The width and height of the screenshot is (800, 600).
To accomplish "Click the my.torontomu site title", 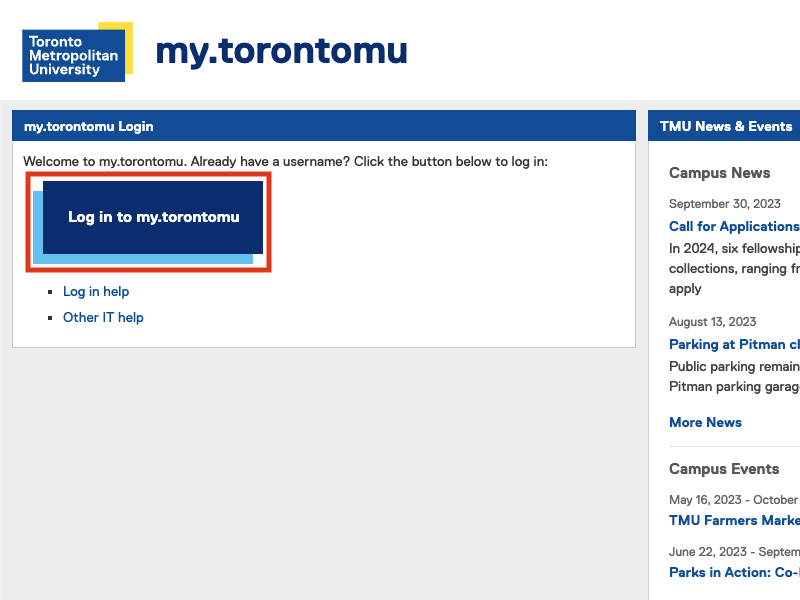I will (281, 52).
